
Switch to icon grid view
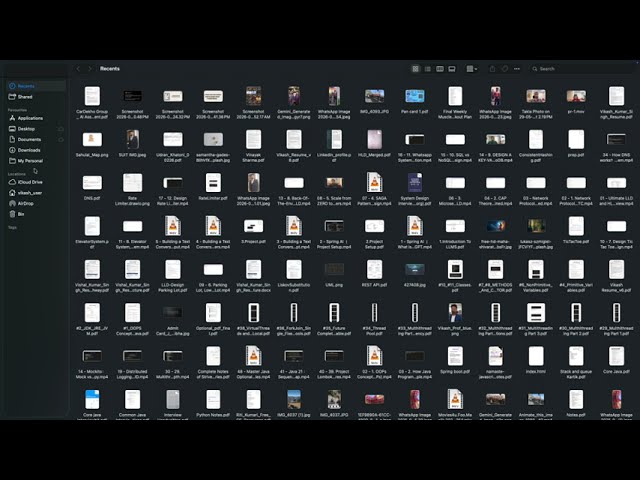point(416,69)
